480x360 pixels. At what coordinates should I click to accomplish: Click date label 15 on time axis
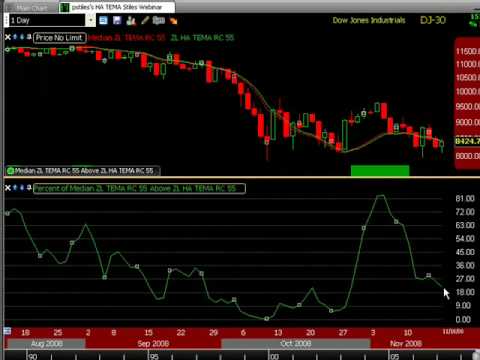click(148, 332)
